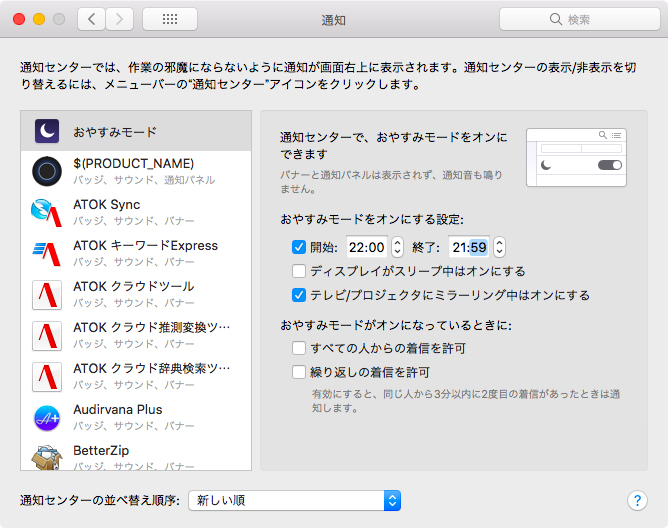Image resolution: width=668 pixels, height=528 pixels.
Task: Click the Audirvana Plus app icon
Action: [47, 418]
